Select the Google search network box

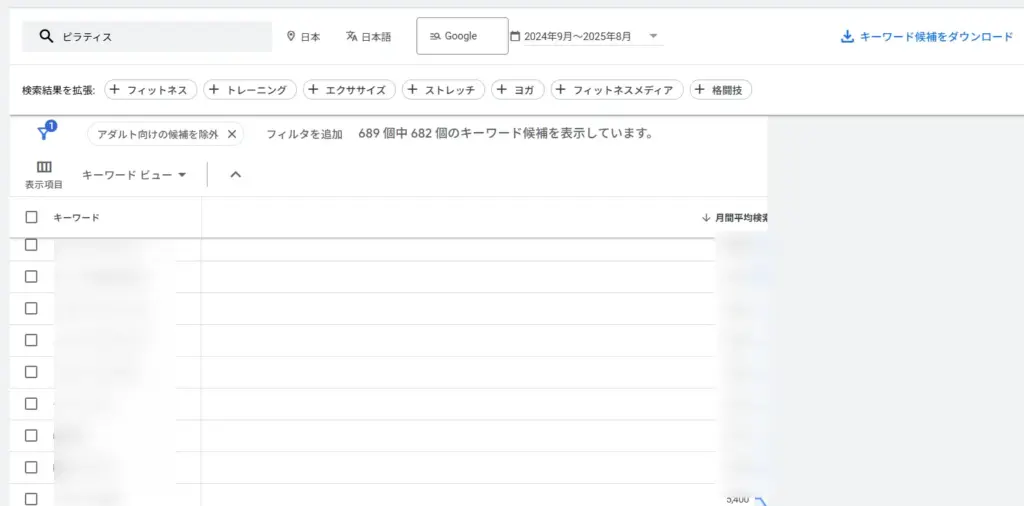tap(462, 36)
